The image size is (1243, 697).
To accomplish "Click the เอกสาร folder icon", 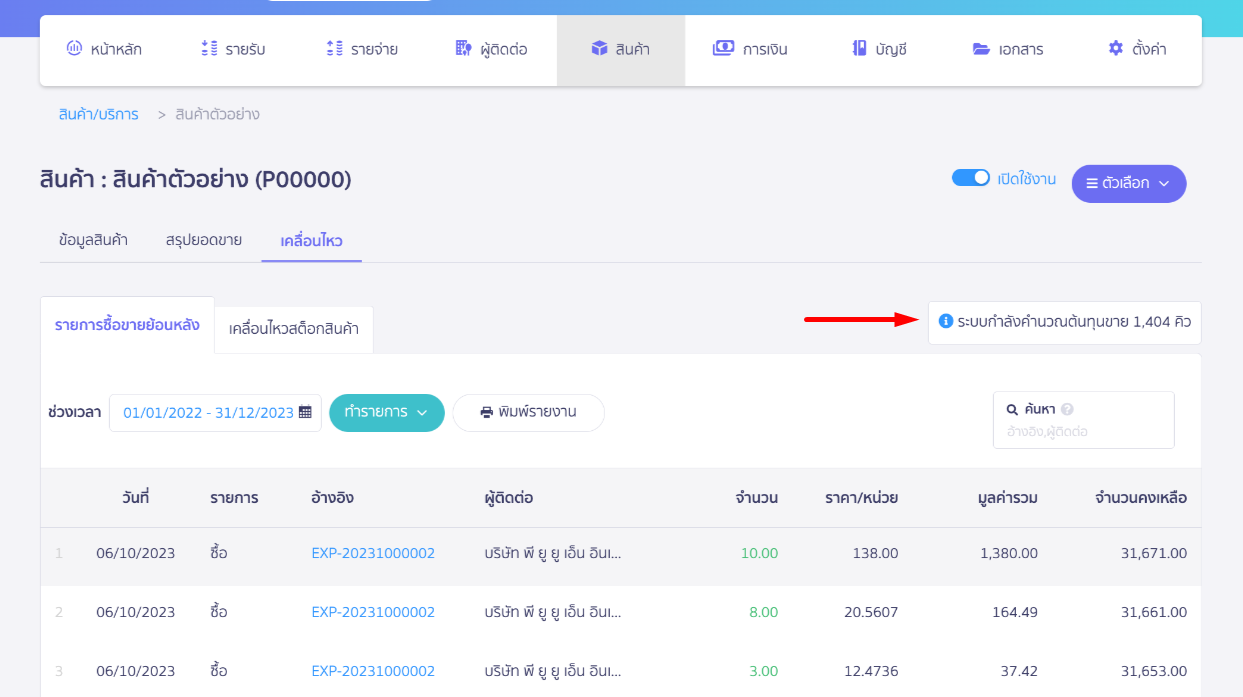I will click(981, 48).
